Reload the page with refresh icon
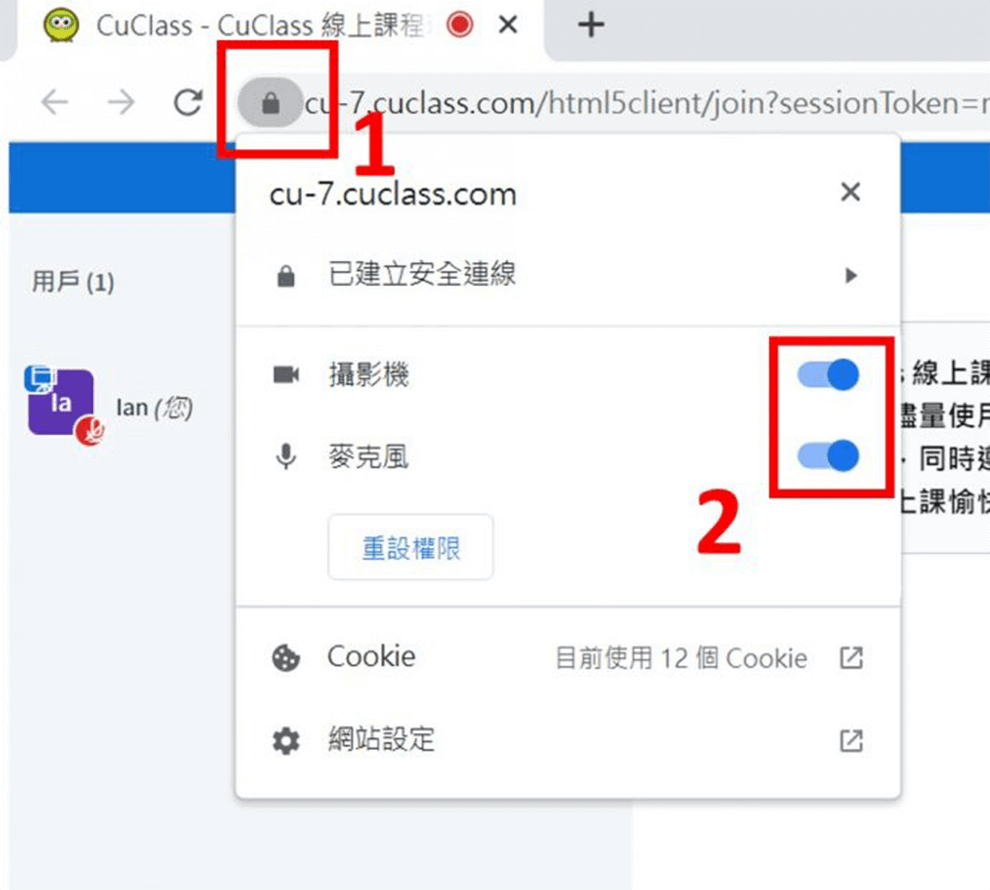Image resolution: width=990 pixels, height=890 pixels. [x=188, y=102]
